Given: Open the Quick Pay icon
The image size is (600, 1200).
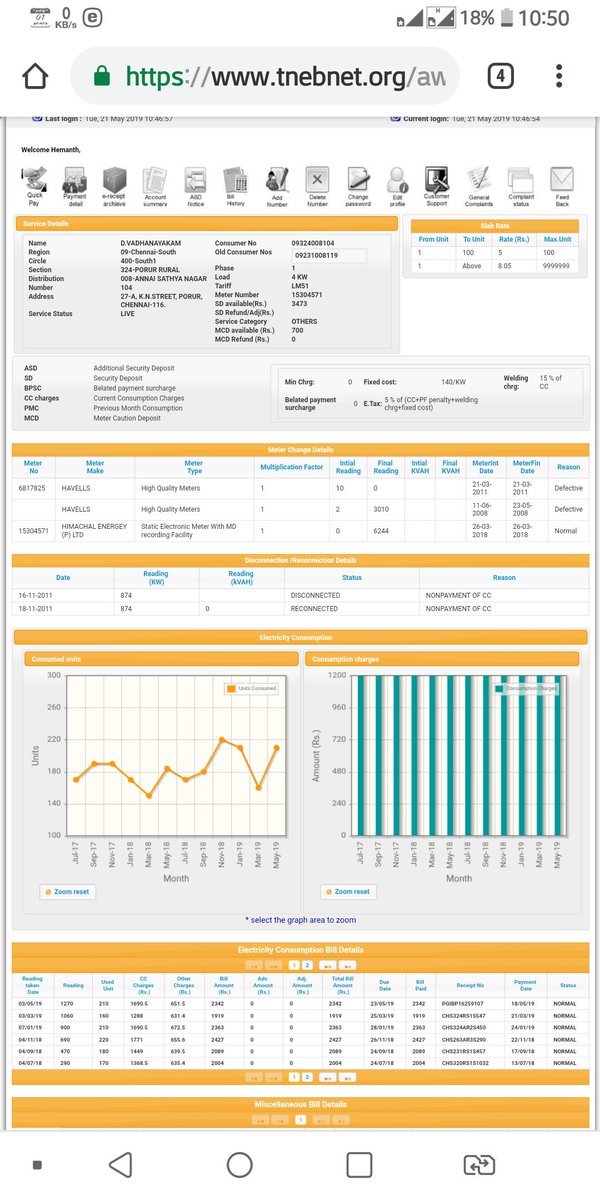Looking at the screenshot, I should pos(35,186).
